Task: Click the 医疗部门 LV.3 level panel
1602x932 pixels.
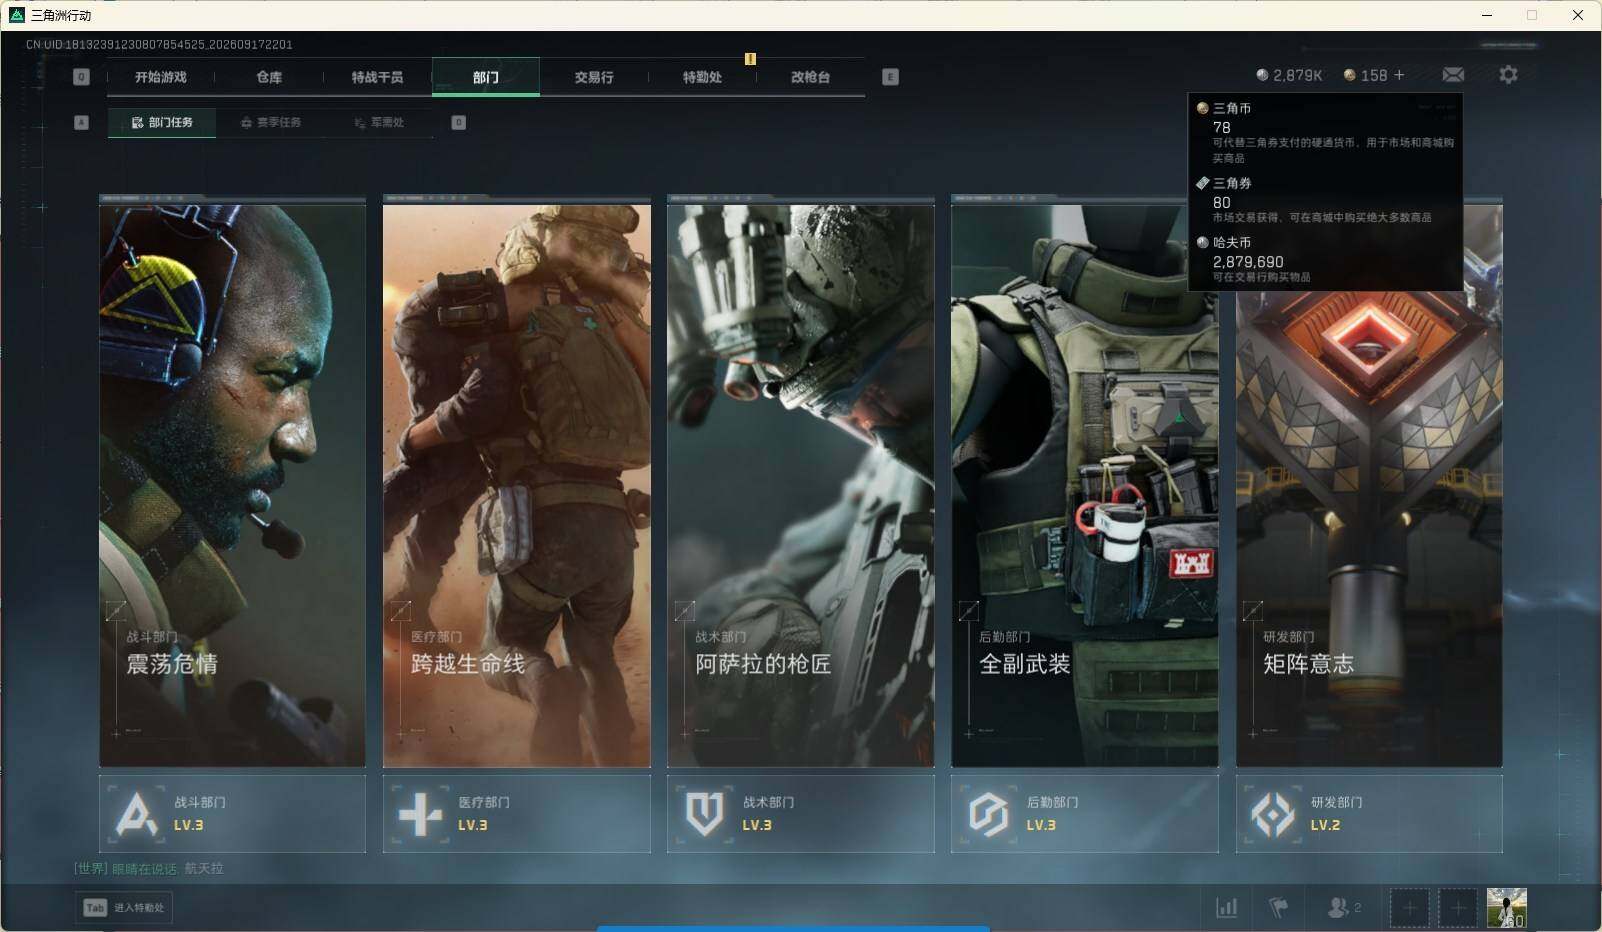Action: pos(516,814)
